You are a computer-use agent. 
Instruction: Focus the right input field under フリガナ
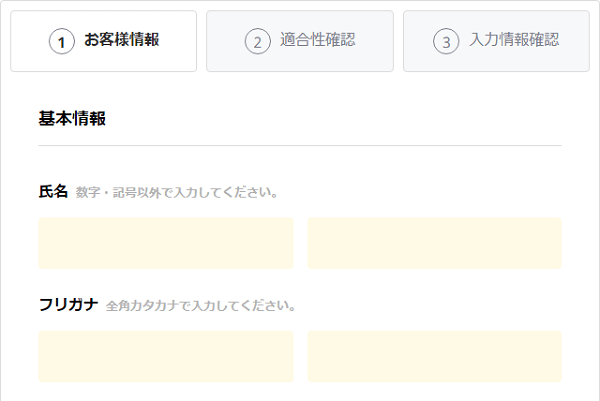pos(435,357)
